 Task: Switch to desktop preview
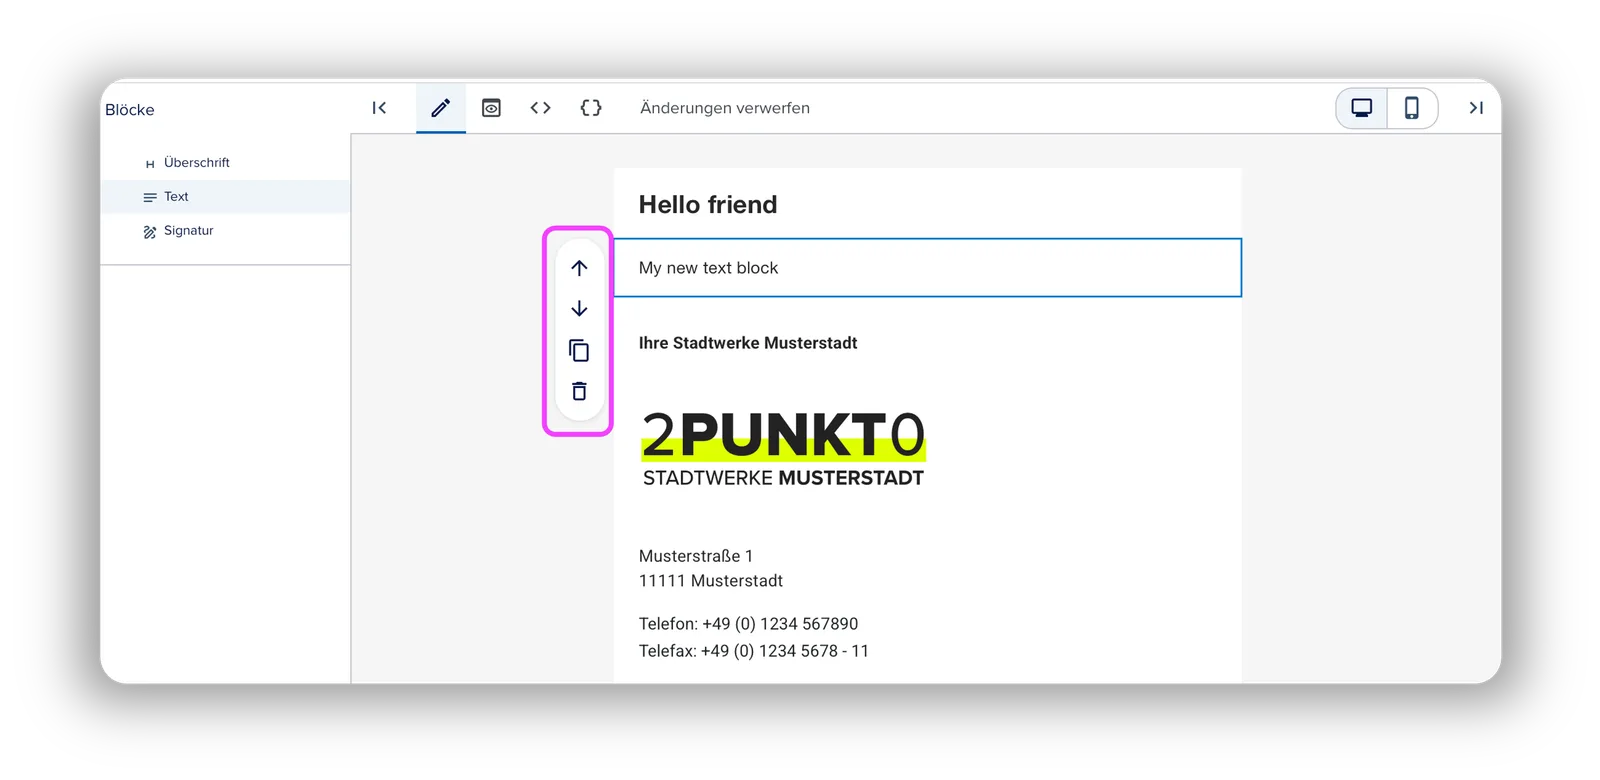1362,108
